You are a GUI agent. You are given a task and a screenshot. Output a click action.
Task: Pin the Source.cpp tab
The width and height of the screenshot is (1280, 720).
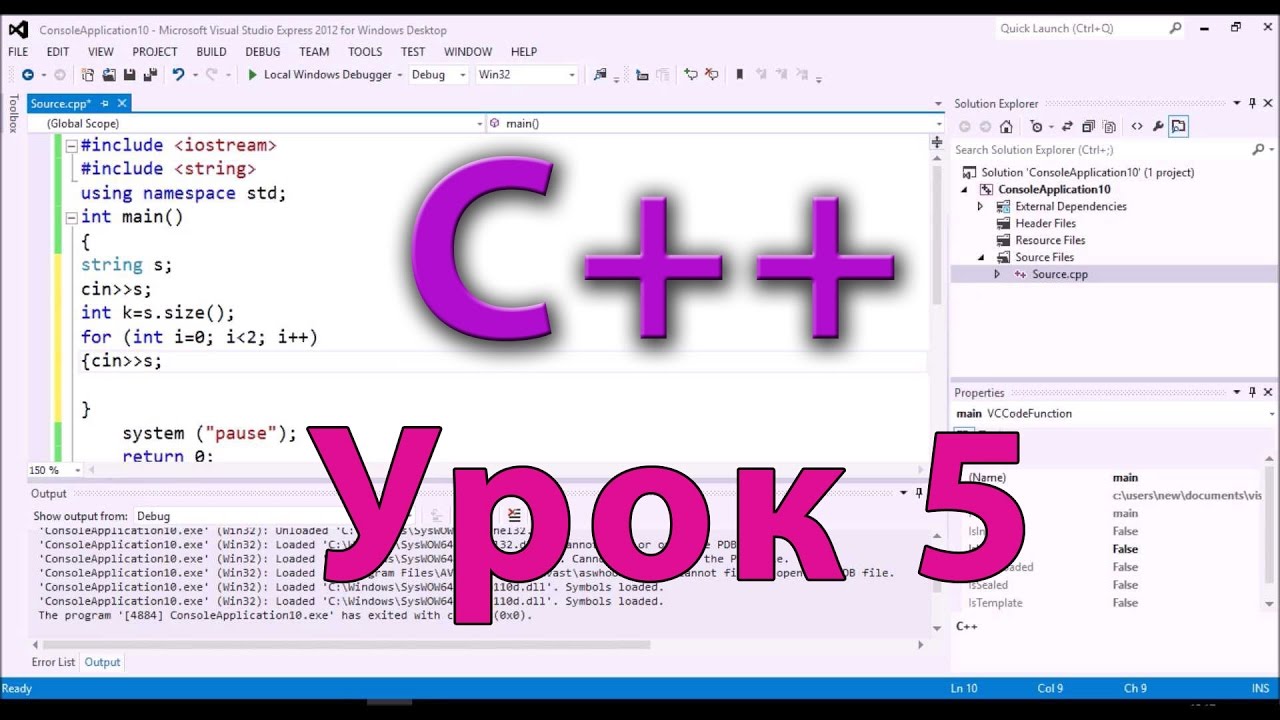105,103
